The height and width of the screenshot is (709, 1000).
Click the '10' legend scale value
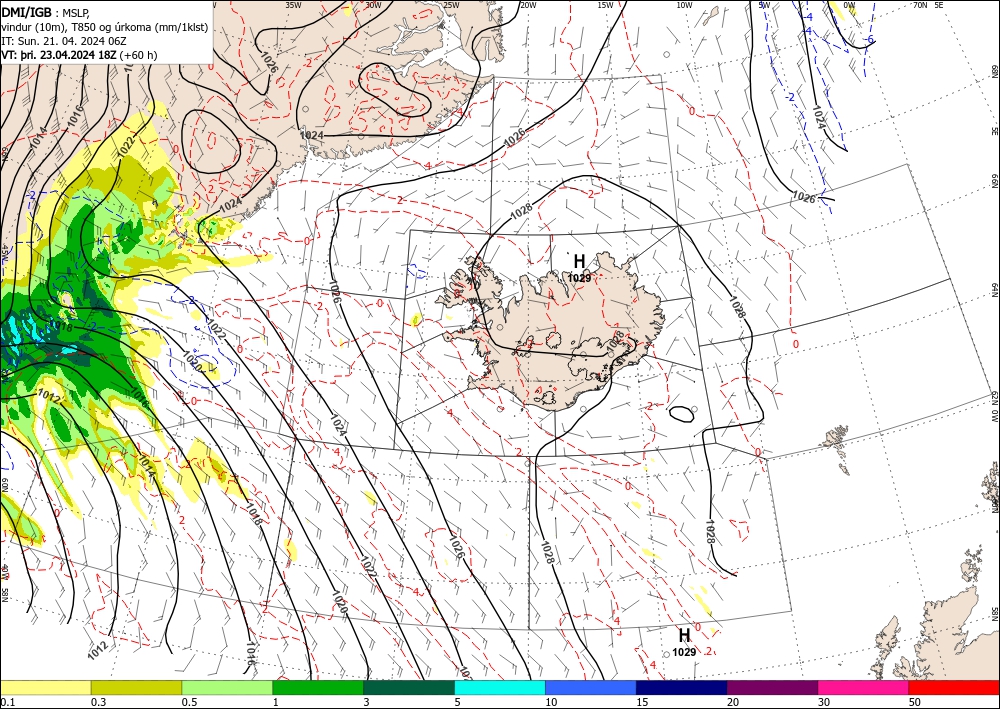551,702
